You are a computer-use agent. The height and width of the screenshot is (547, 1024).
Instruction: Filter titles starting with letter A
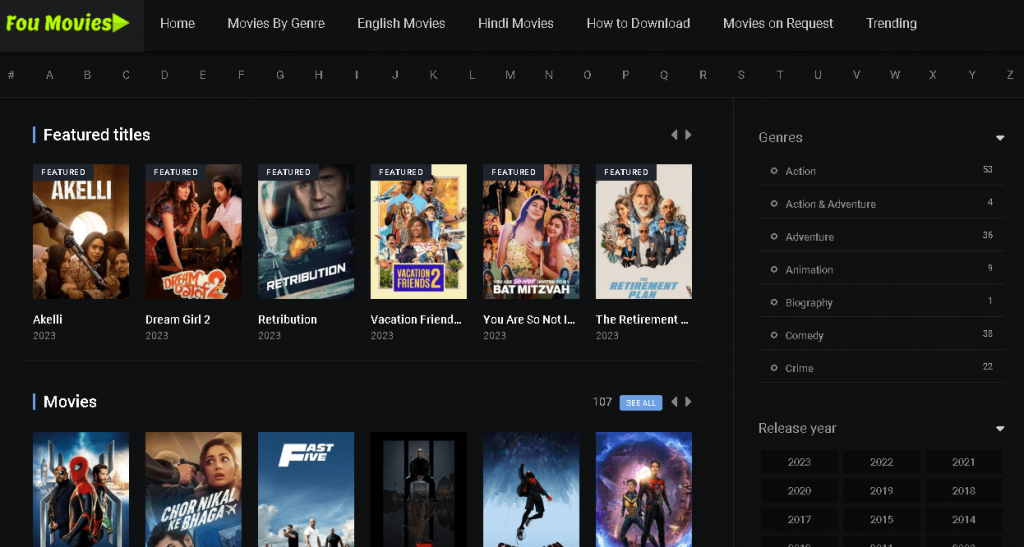click(x=49, y=75)
